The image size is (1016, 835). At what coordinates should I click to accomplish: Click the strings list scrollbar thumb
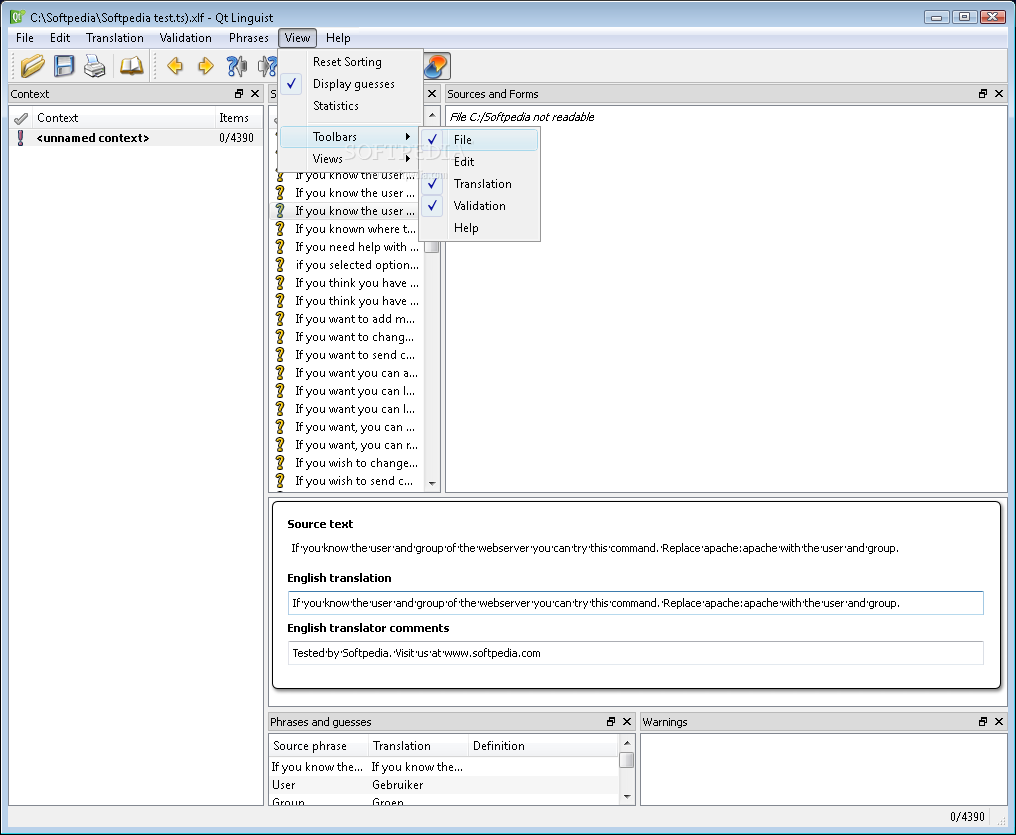(432, 247)
